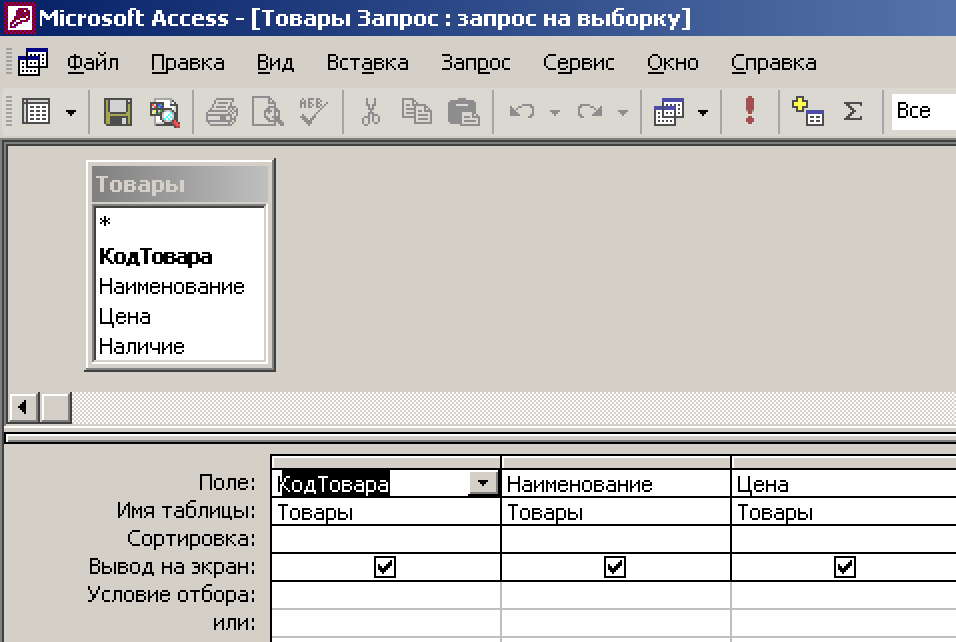Click the Цена field cell in grid

pos(844,484)
